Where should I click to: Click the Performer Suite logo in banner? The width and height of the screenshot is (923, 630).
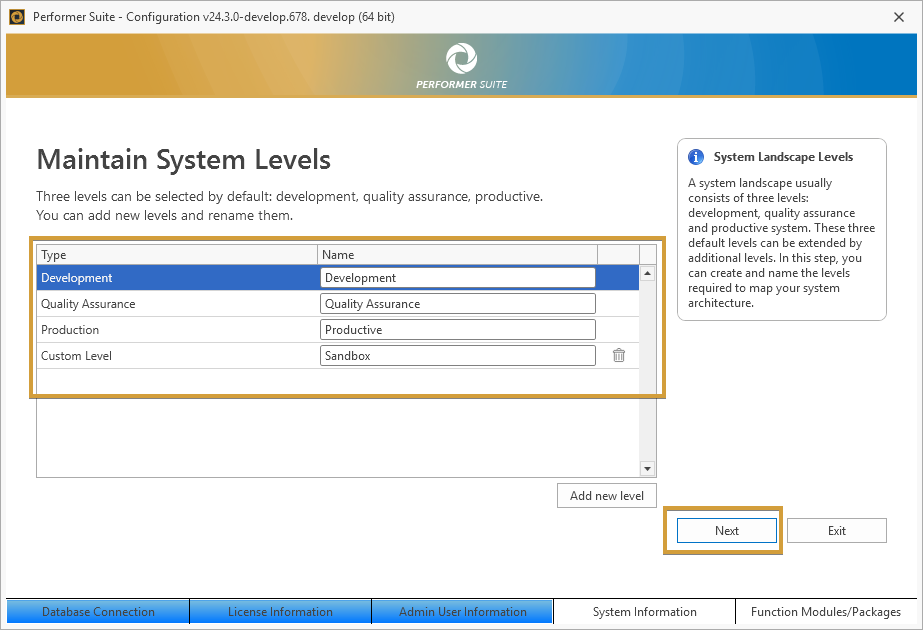point(461,59)
